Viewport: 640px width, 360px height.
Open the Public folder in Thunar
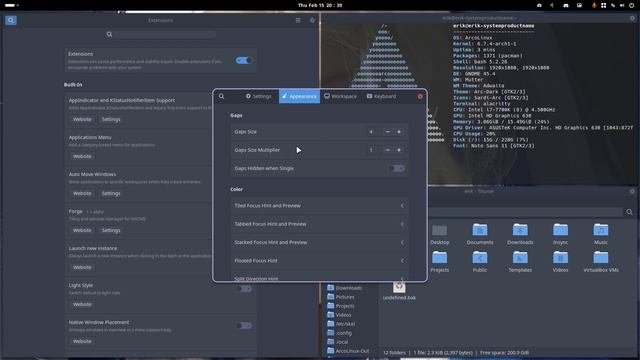pyautogui.click(x=480, y=262)
